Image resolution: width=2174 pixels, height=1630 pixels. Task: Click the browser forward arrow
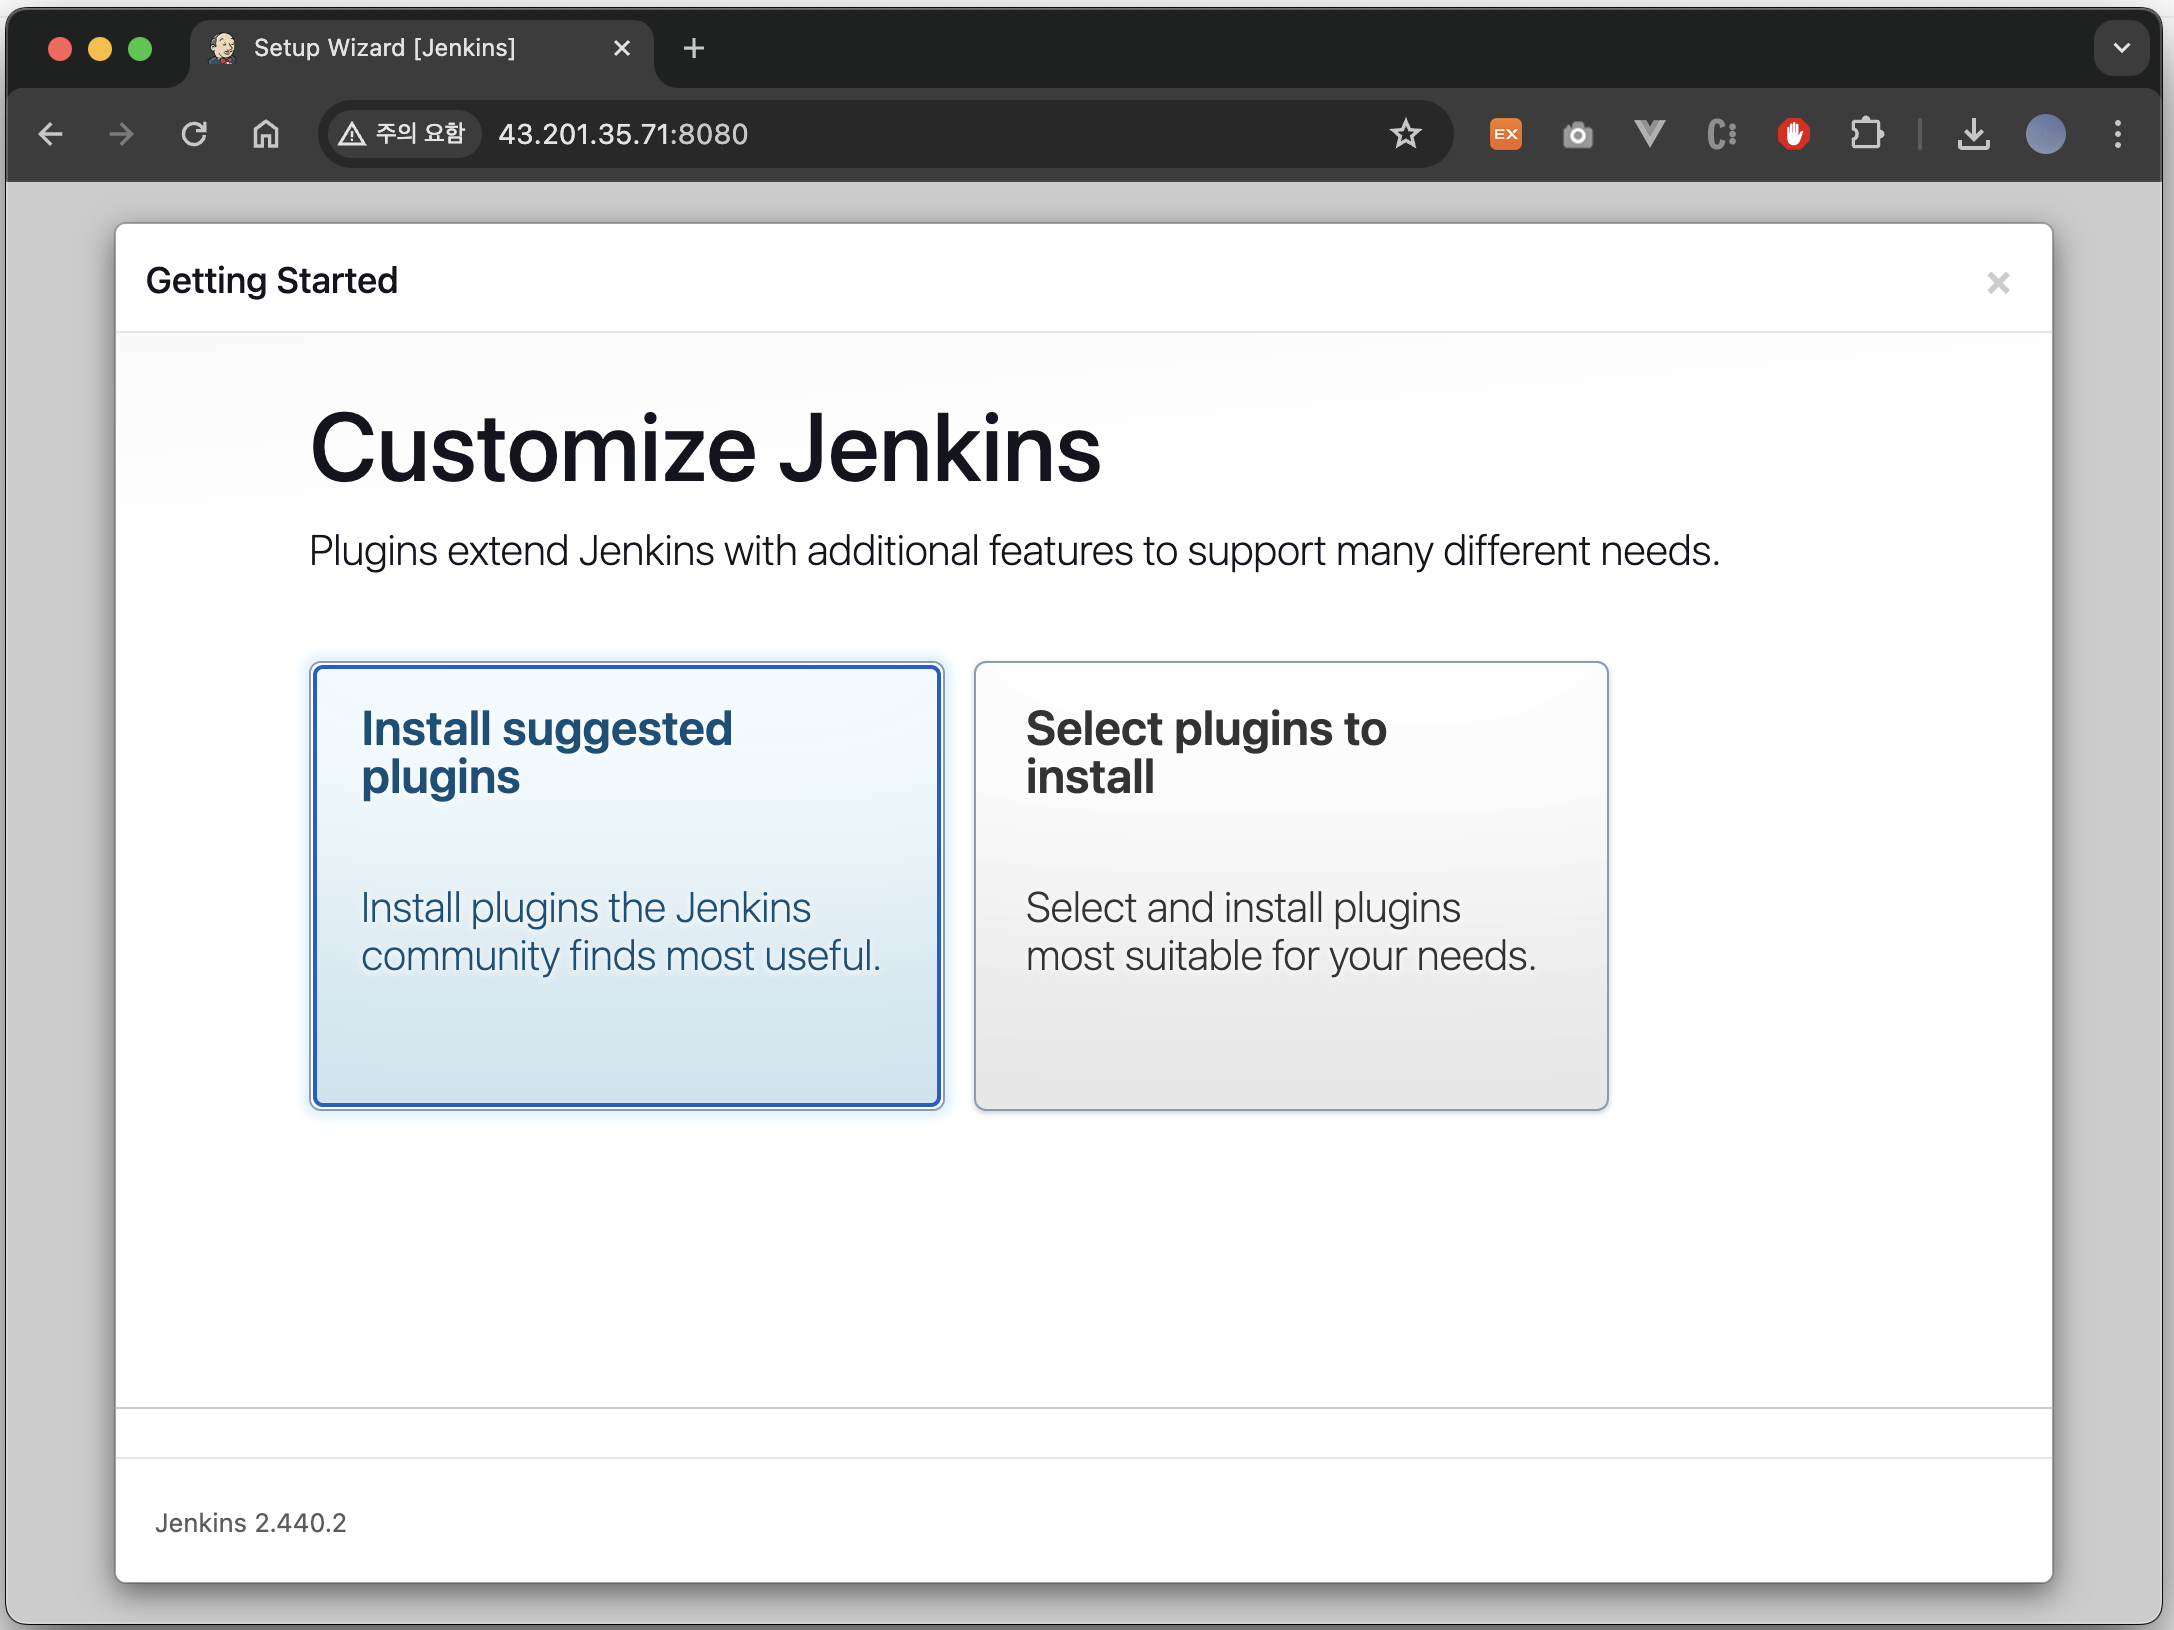(x=122, y=134)
